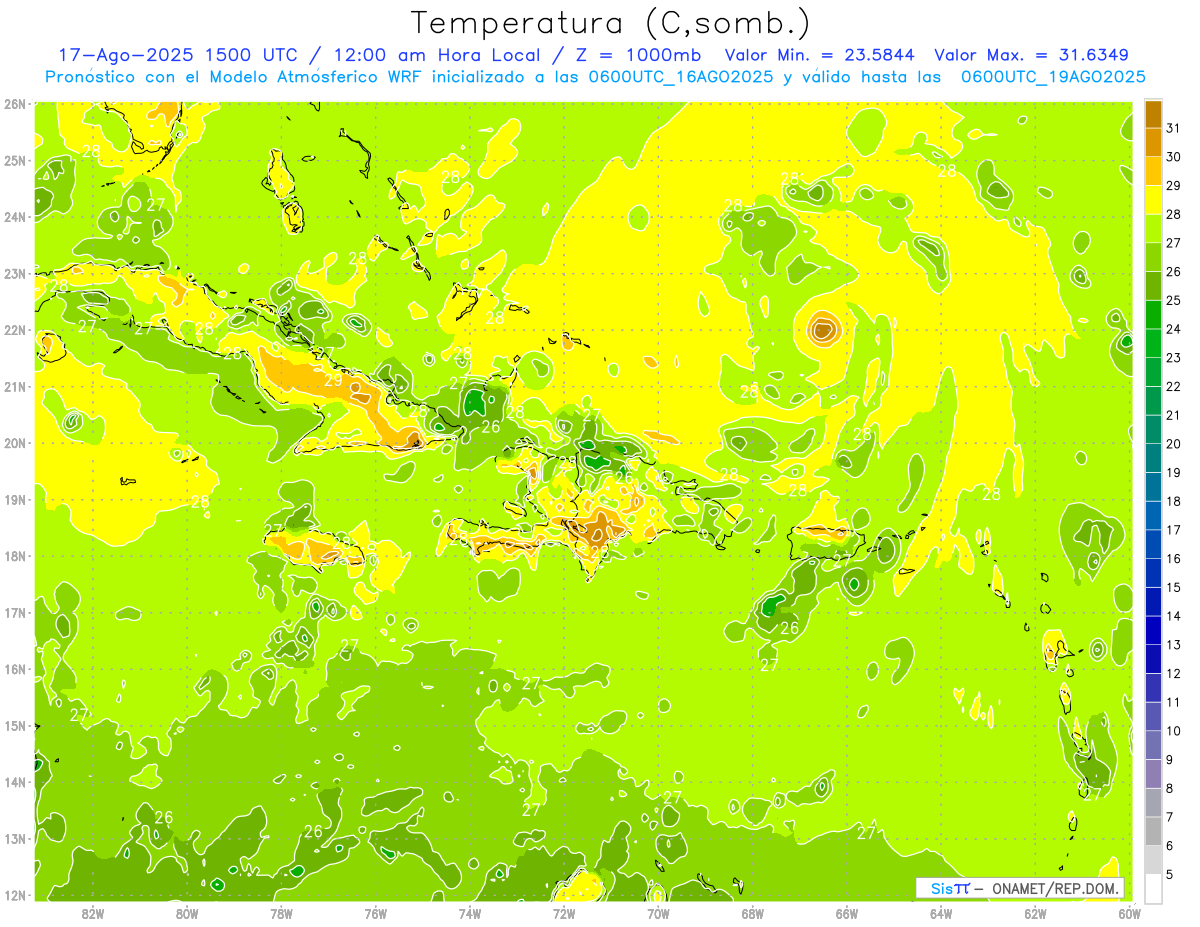
Task: Click the legend value "5"
Action: click(x=1171, y=874)
